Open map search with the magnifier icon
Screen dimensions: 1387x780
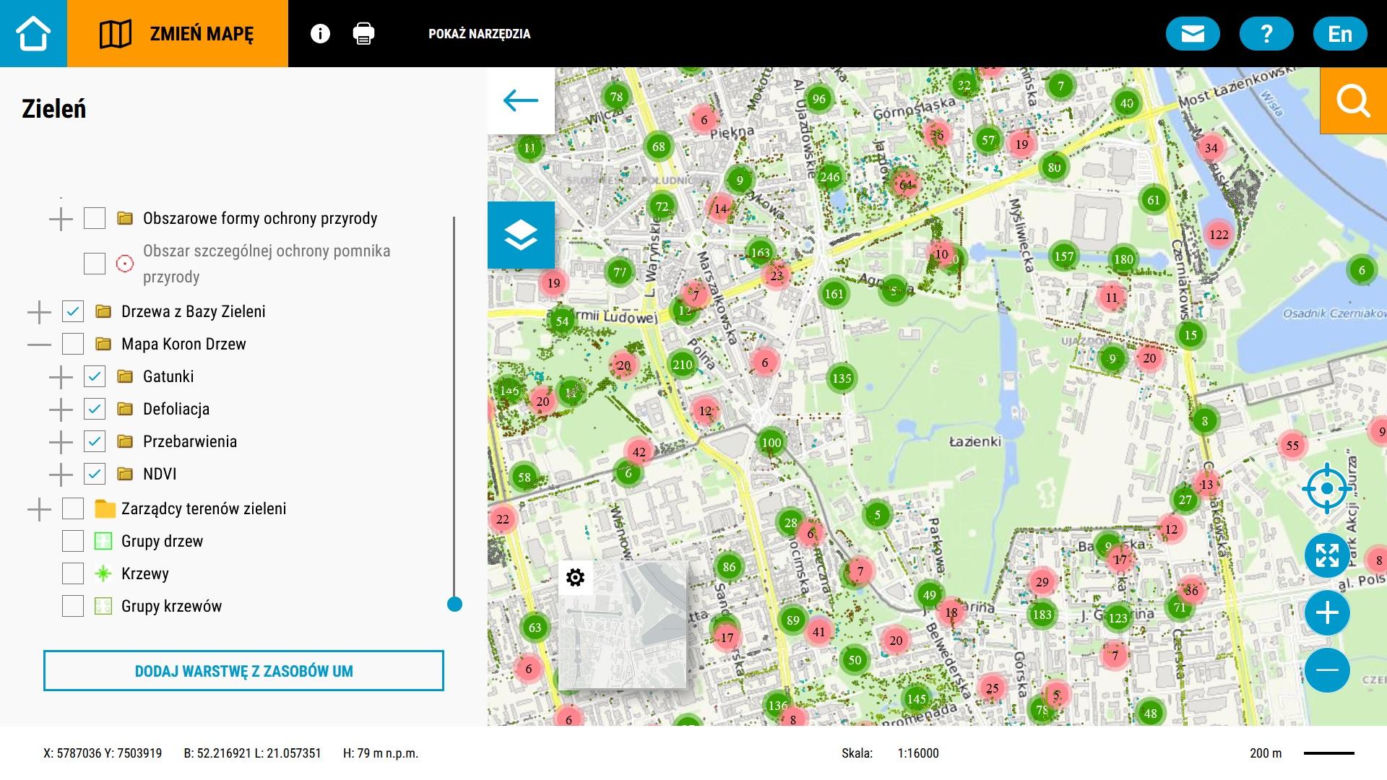pos(1353,100)
